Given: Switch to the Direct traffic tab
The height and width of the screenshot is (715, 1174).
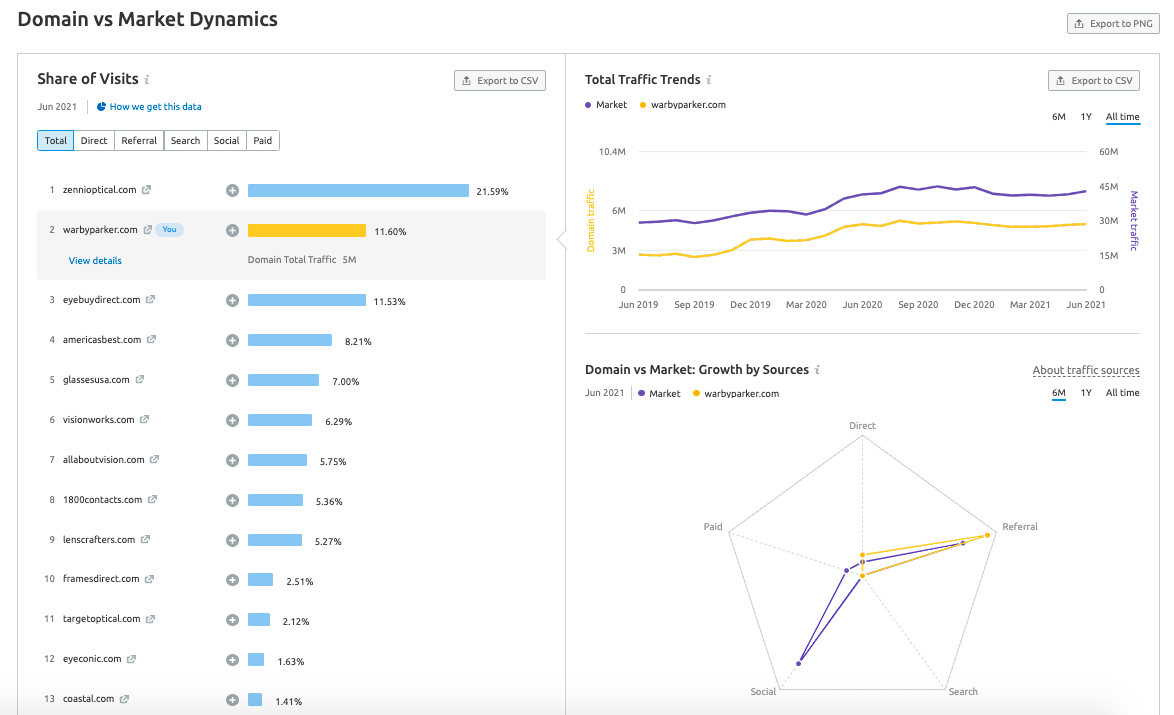Looking at the screenshot, I should pos(94,141).
